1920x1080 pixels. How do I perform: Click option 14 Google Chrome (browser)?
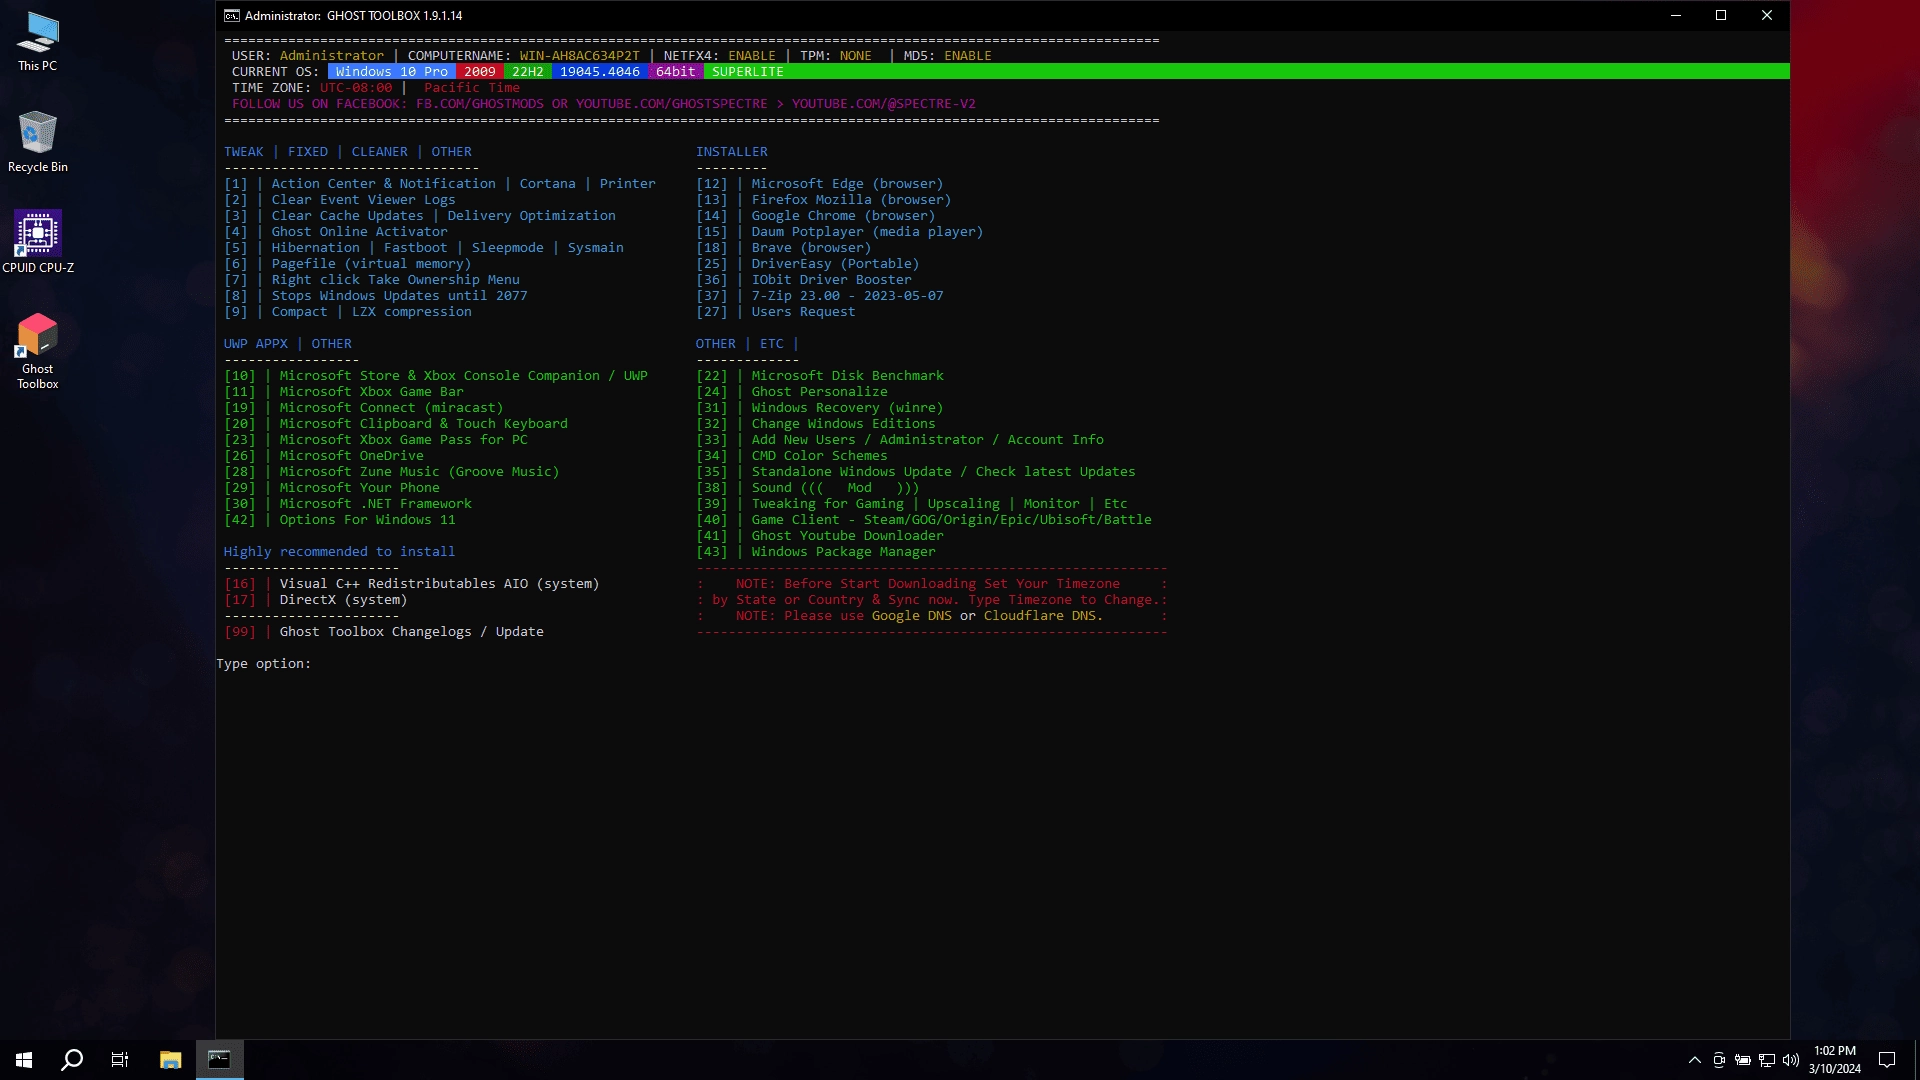[816, 216]
